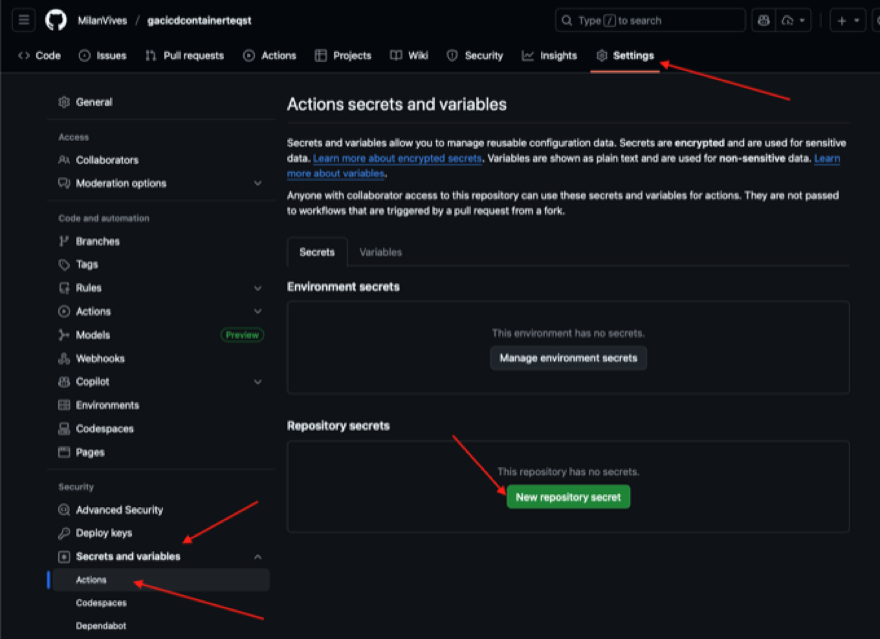
Task: Select the Secrets tab
Action: [x=317, y=252]
